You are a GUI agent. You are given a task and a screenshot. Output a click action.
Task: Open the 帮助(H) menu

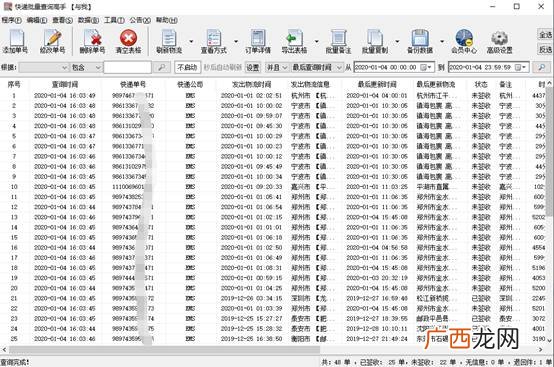(166, 20)
